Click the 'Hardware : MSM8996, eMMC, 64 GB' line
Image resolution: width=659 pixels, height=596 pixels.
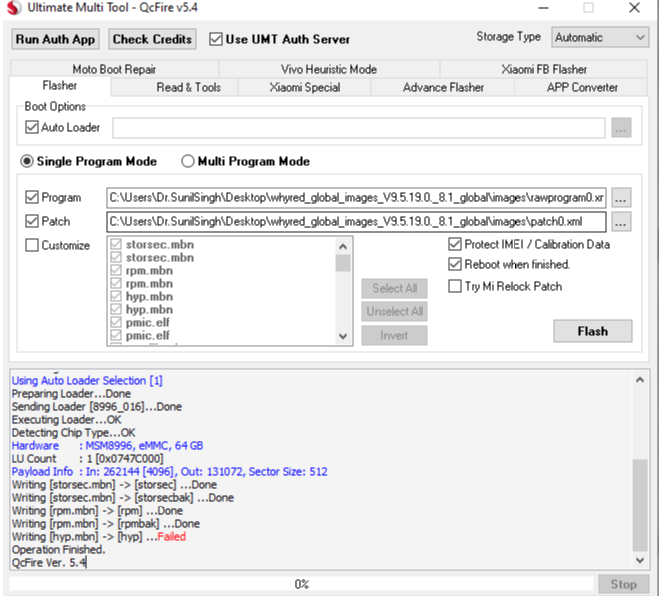pyautogui.click(x=107, y=446)
